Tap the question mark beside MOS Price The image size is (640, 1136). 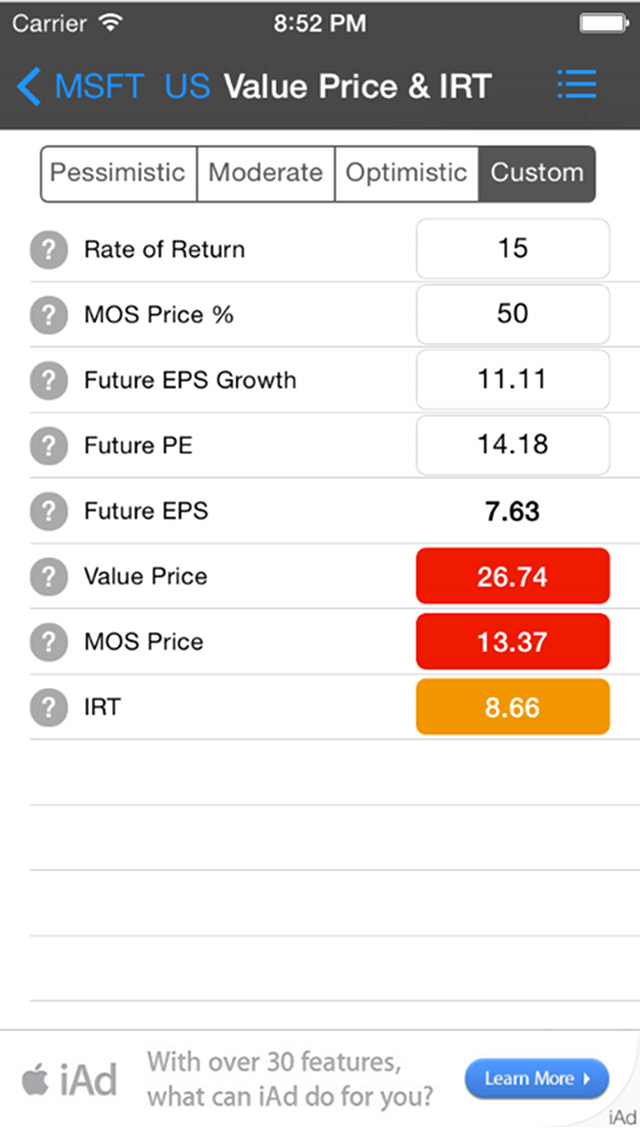pos(48,642)
